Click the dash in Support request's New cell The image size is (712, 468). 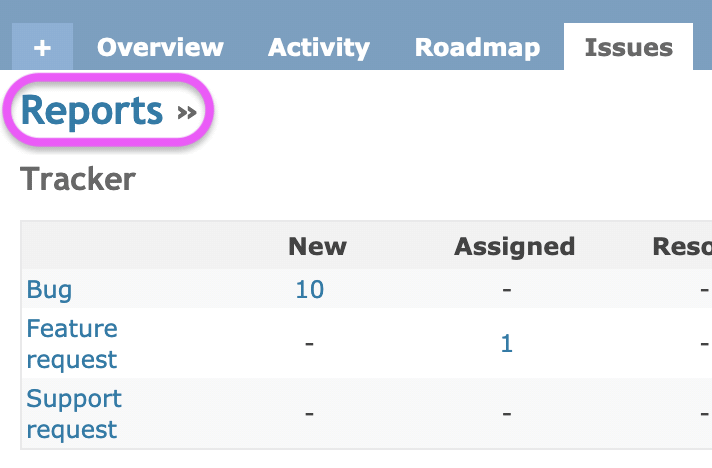pos(309,414)
